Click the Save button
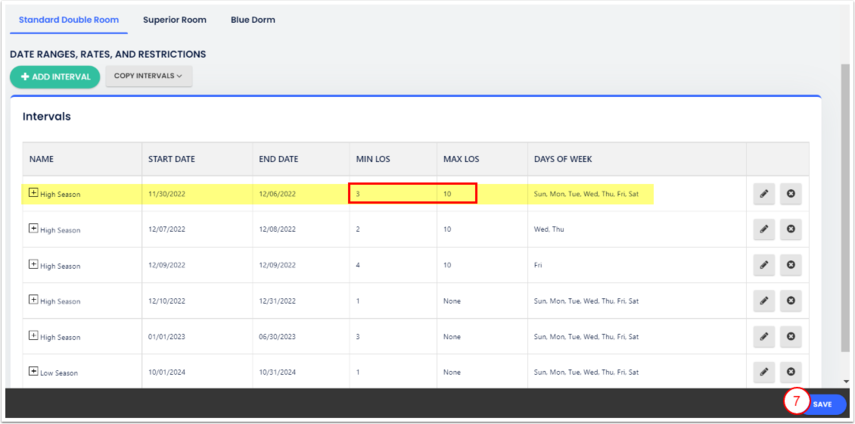Screen dimensions: 855x424 (x=821, y=404)
